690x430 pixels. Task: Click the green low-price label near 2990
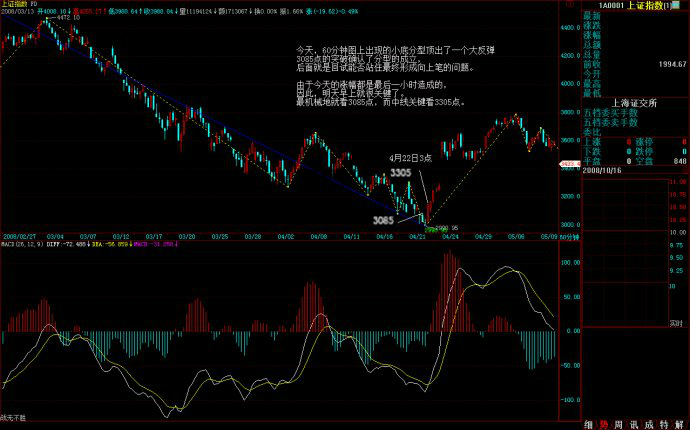[x=445, y=227]
